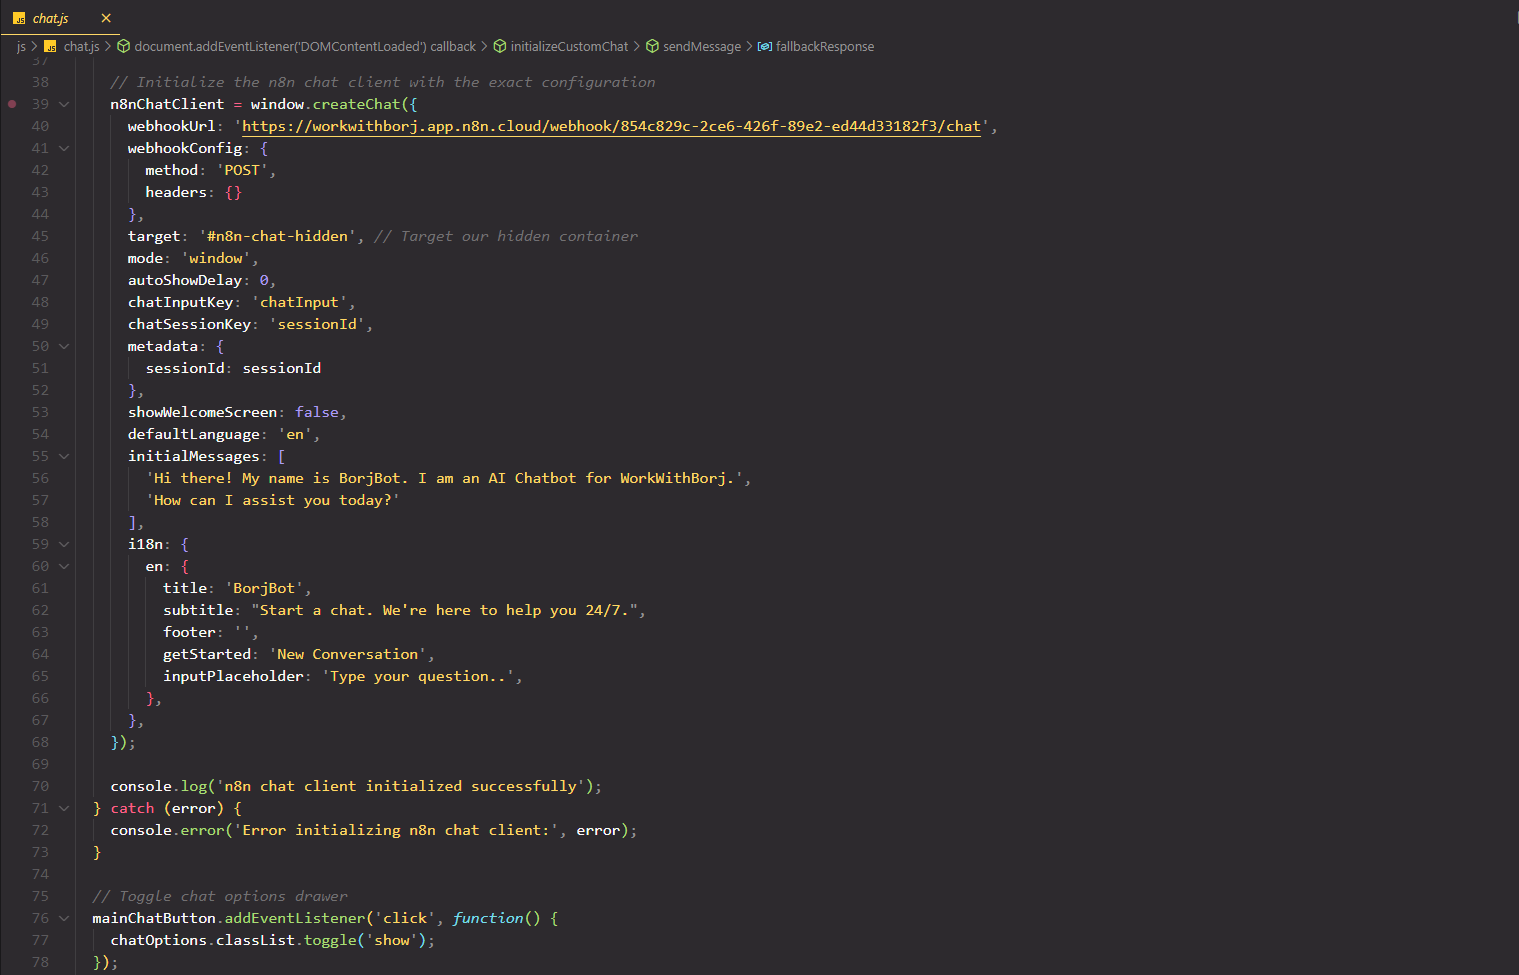Click the autoShowDelay property name
1519x975 pixels.
185,280
